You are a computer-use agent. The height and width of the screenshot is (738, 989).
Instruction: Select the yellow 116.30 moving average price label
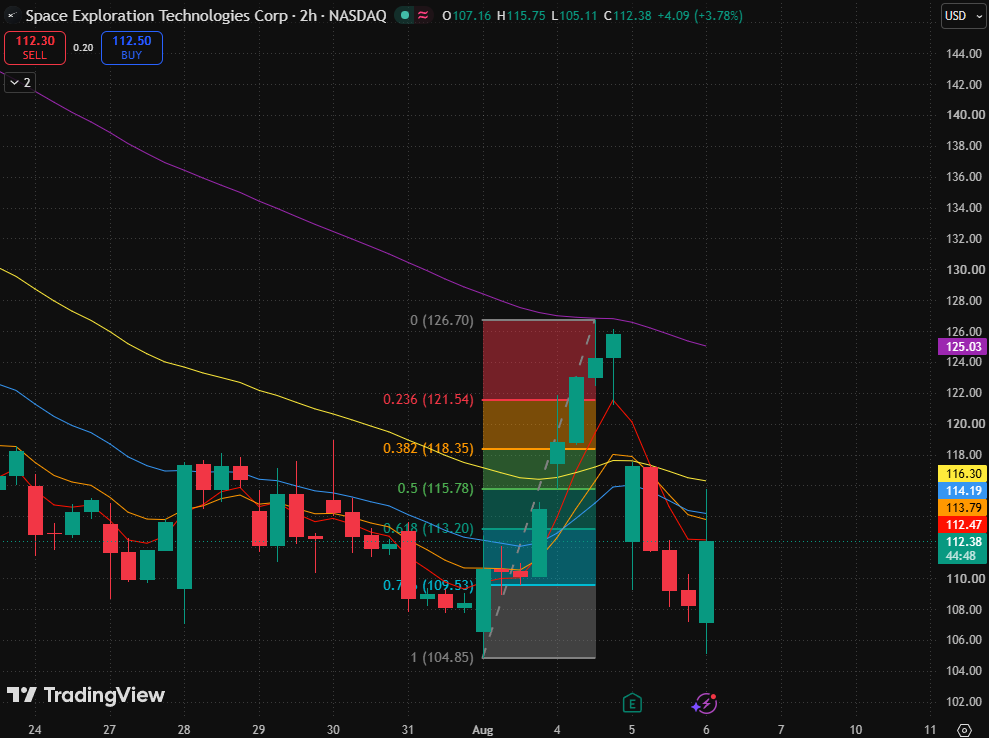(x=963, y=473)
